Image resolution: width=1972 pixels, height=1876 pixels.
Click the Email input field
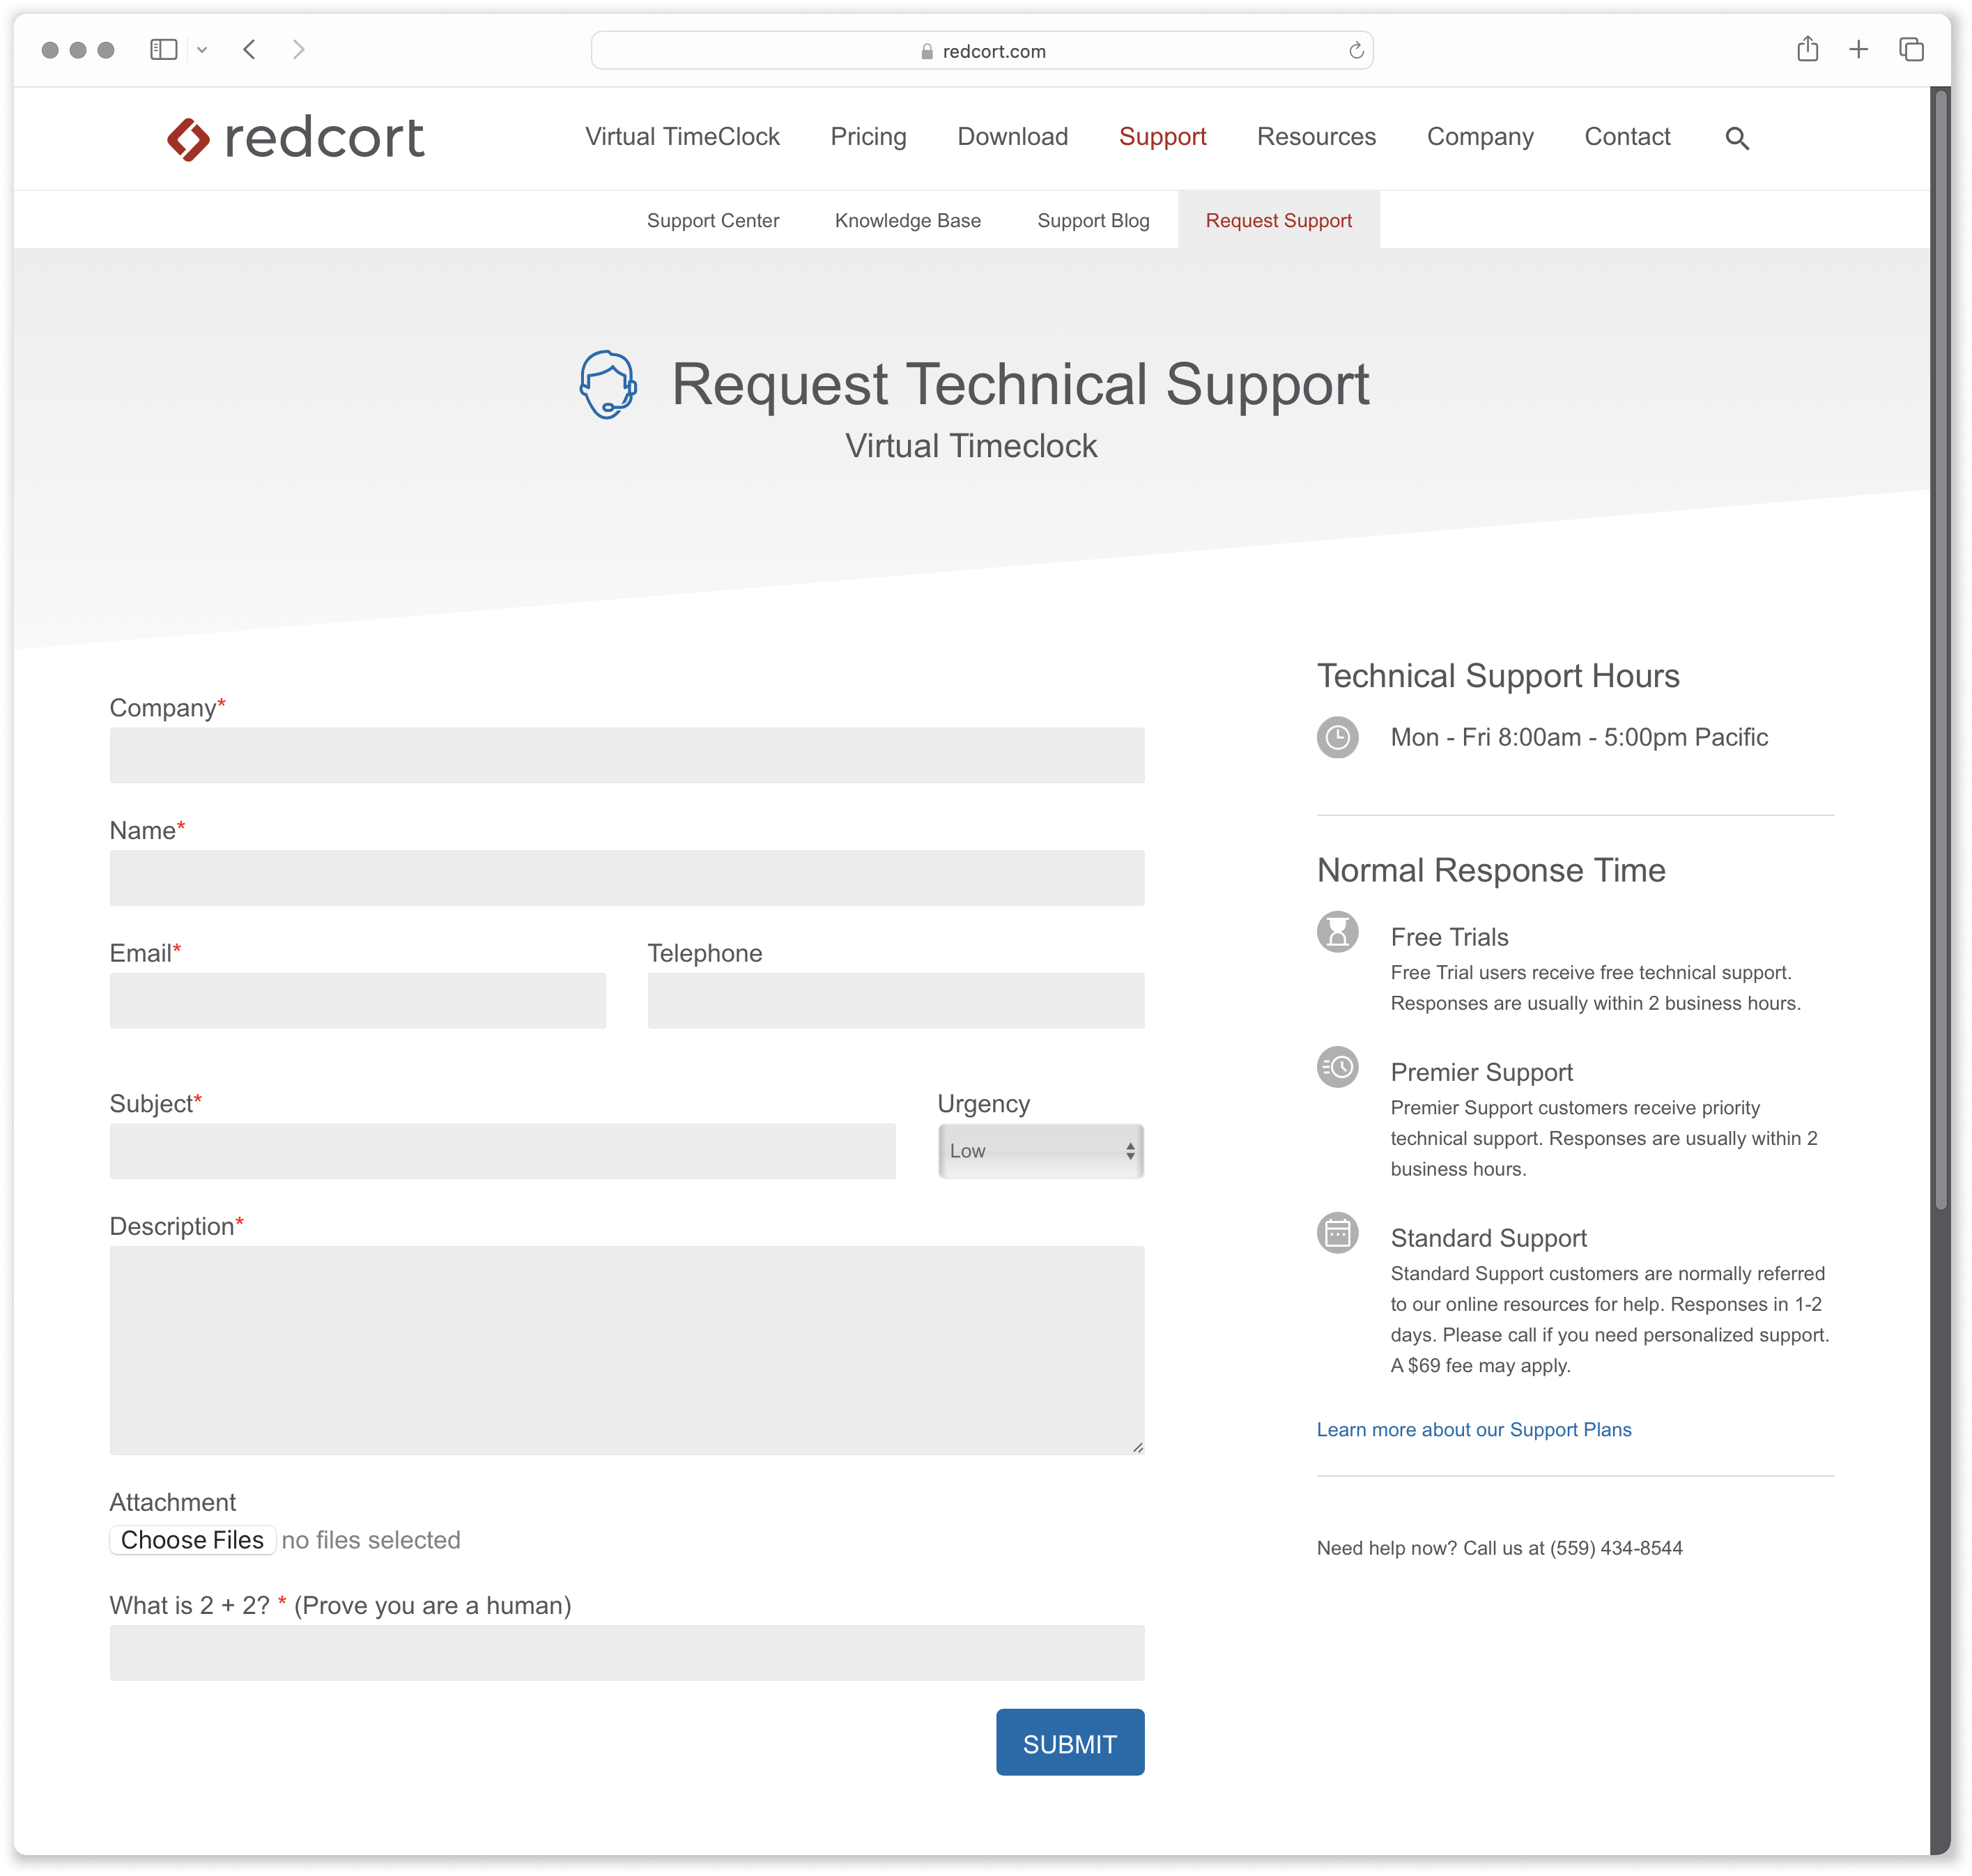tap(358, 1002)
